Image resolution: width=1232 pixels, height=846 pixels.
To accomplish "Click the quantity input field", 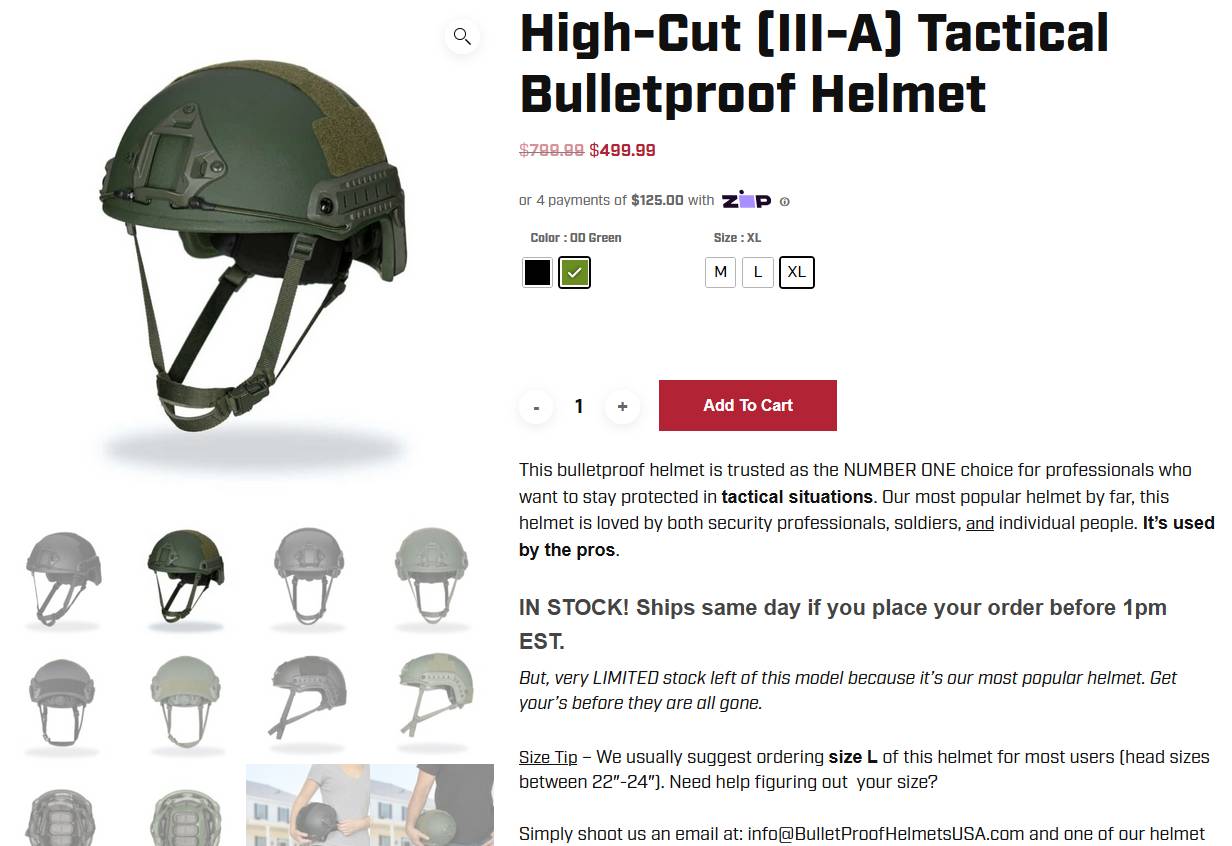I will tap(579, 406).
